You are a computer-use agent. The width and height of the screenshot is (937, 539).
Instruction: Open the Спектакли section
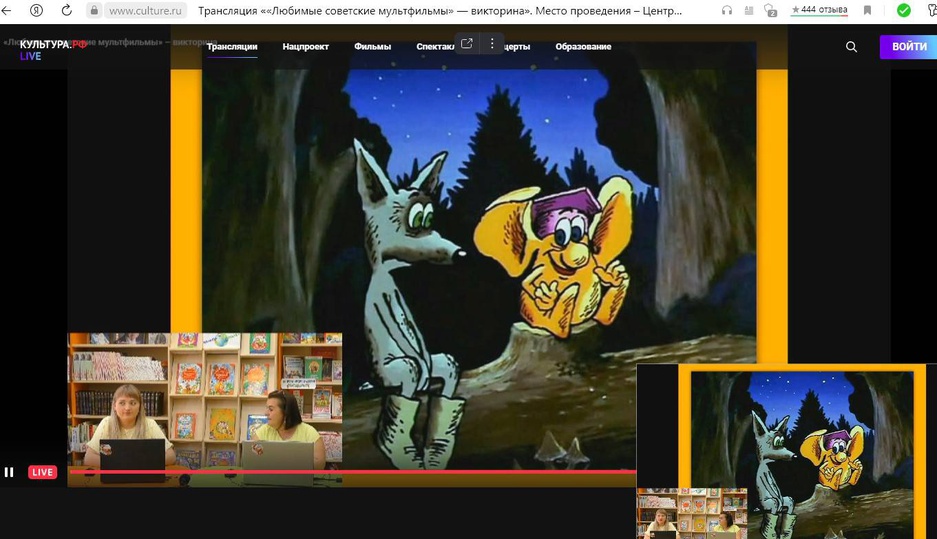coord(435,47)
